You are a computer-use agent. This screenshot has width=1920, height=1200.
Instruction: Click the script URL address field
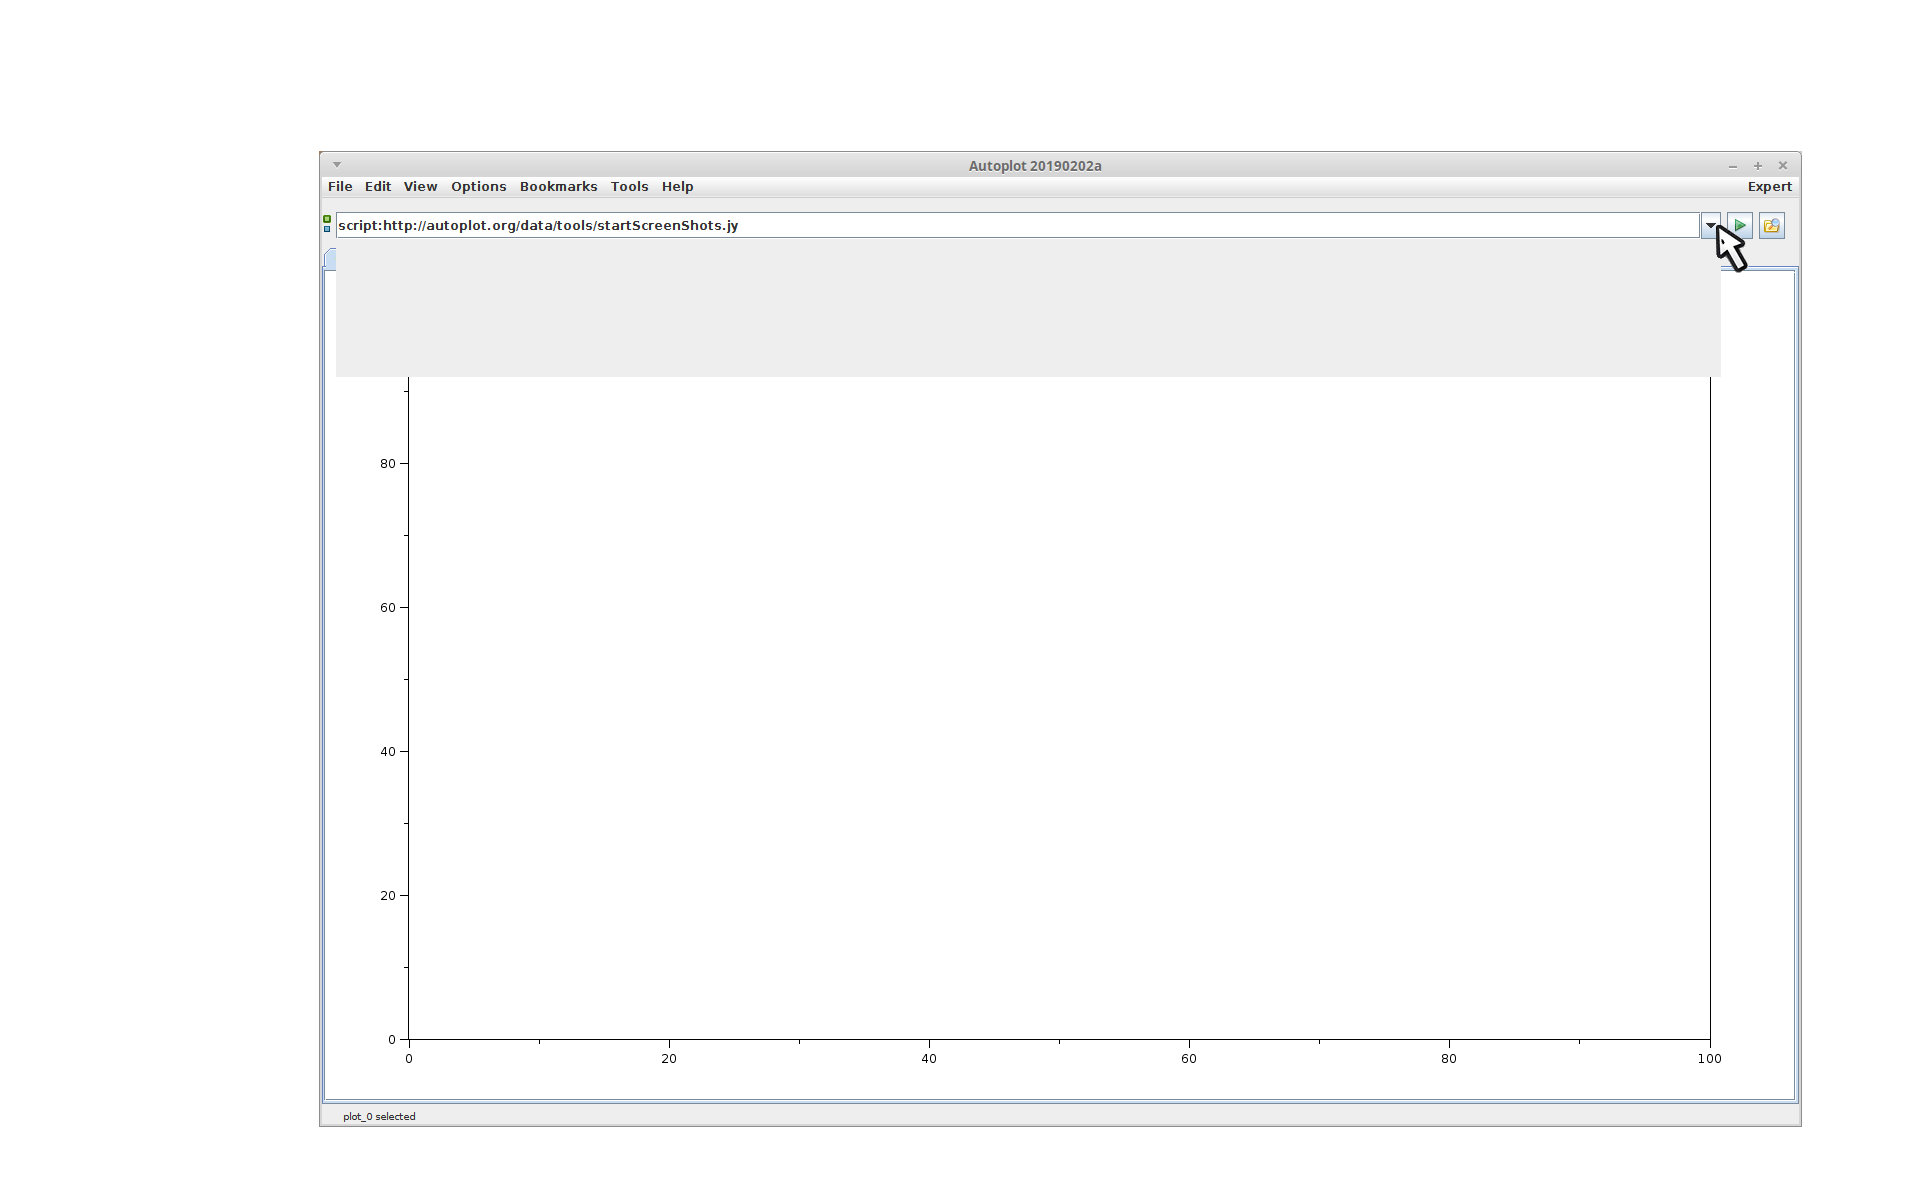[1017, 226]
